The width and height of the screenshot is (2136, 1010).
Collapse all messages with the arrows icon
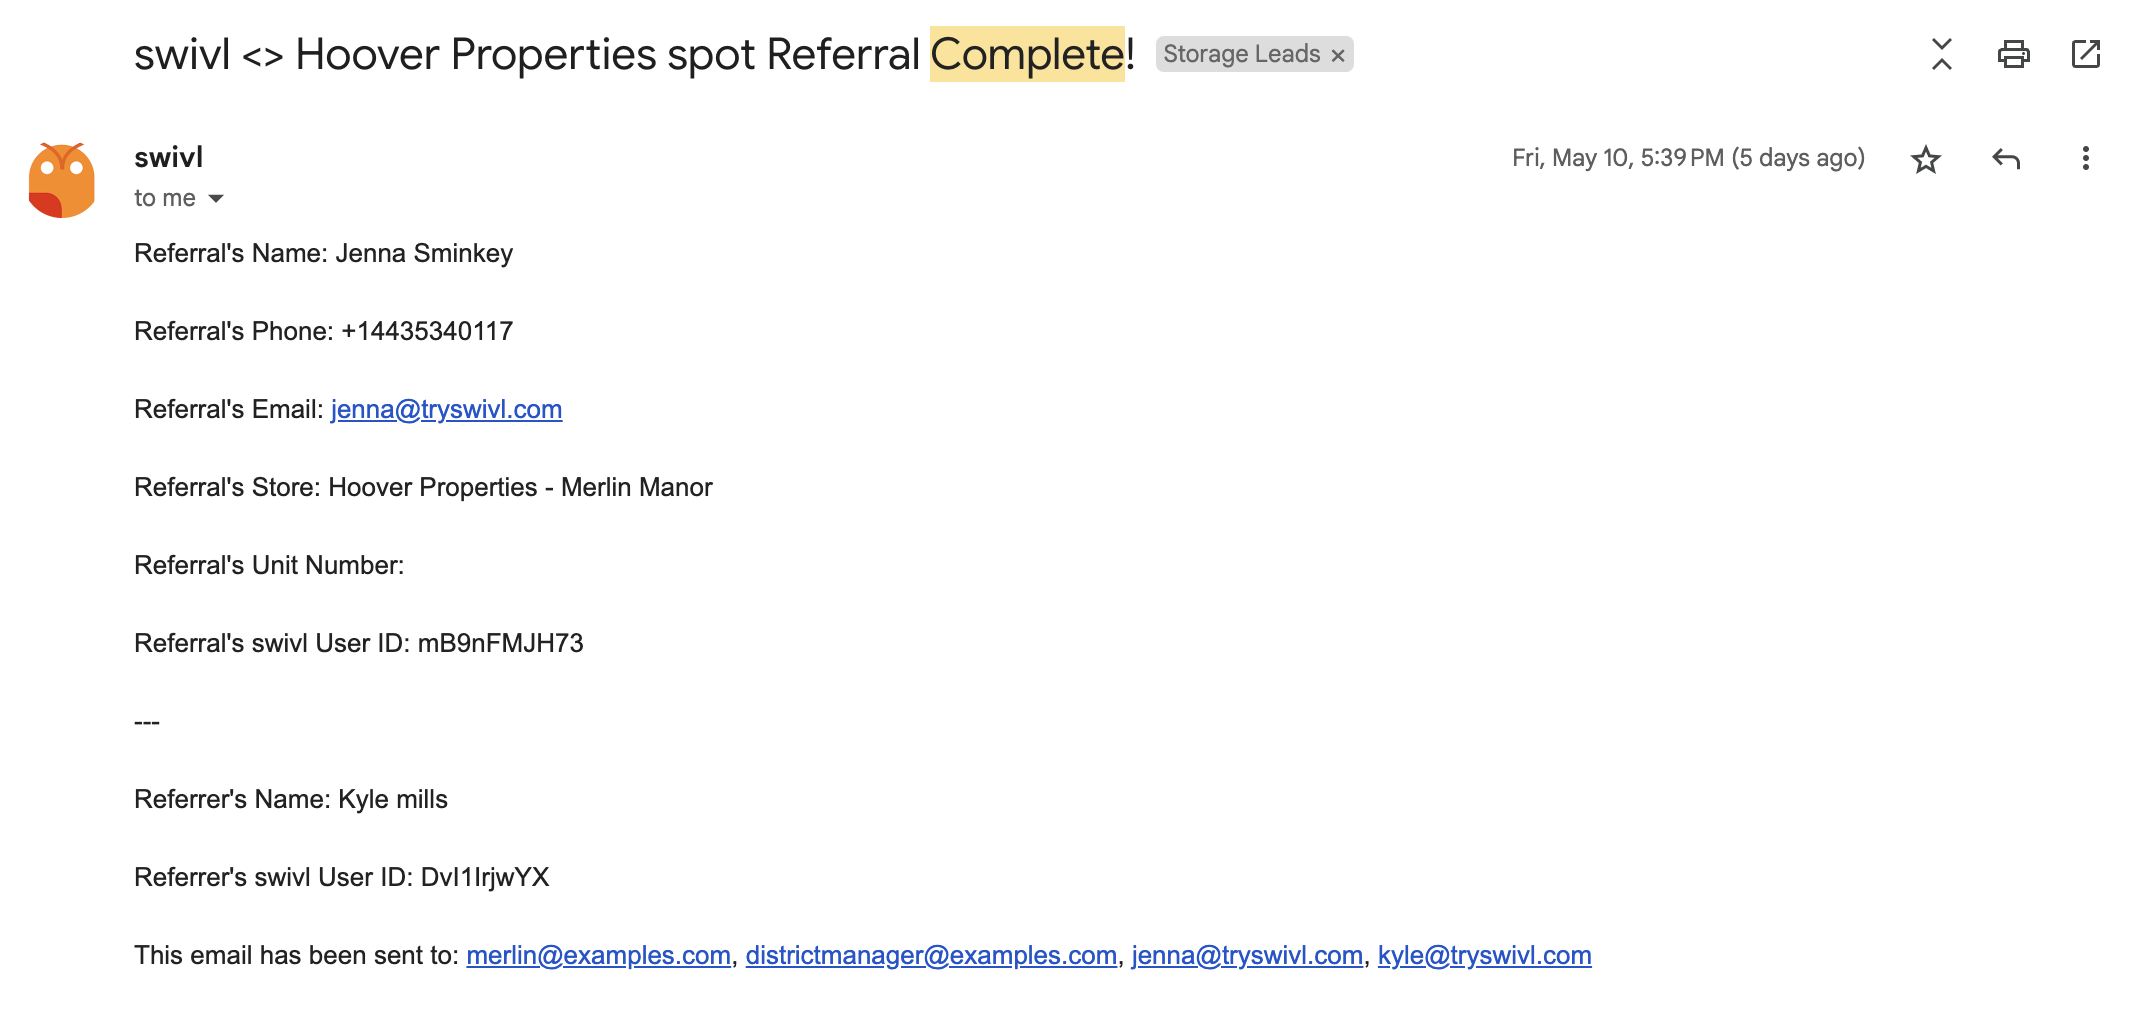click(1941, 54)
